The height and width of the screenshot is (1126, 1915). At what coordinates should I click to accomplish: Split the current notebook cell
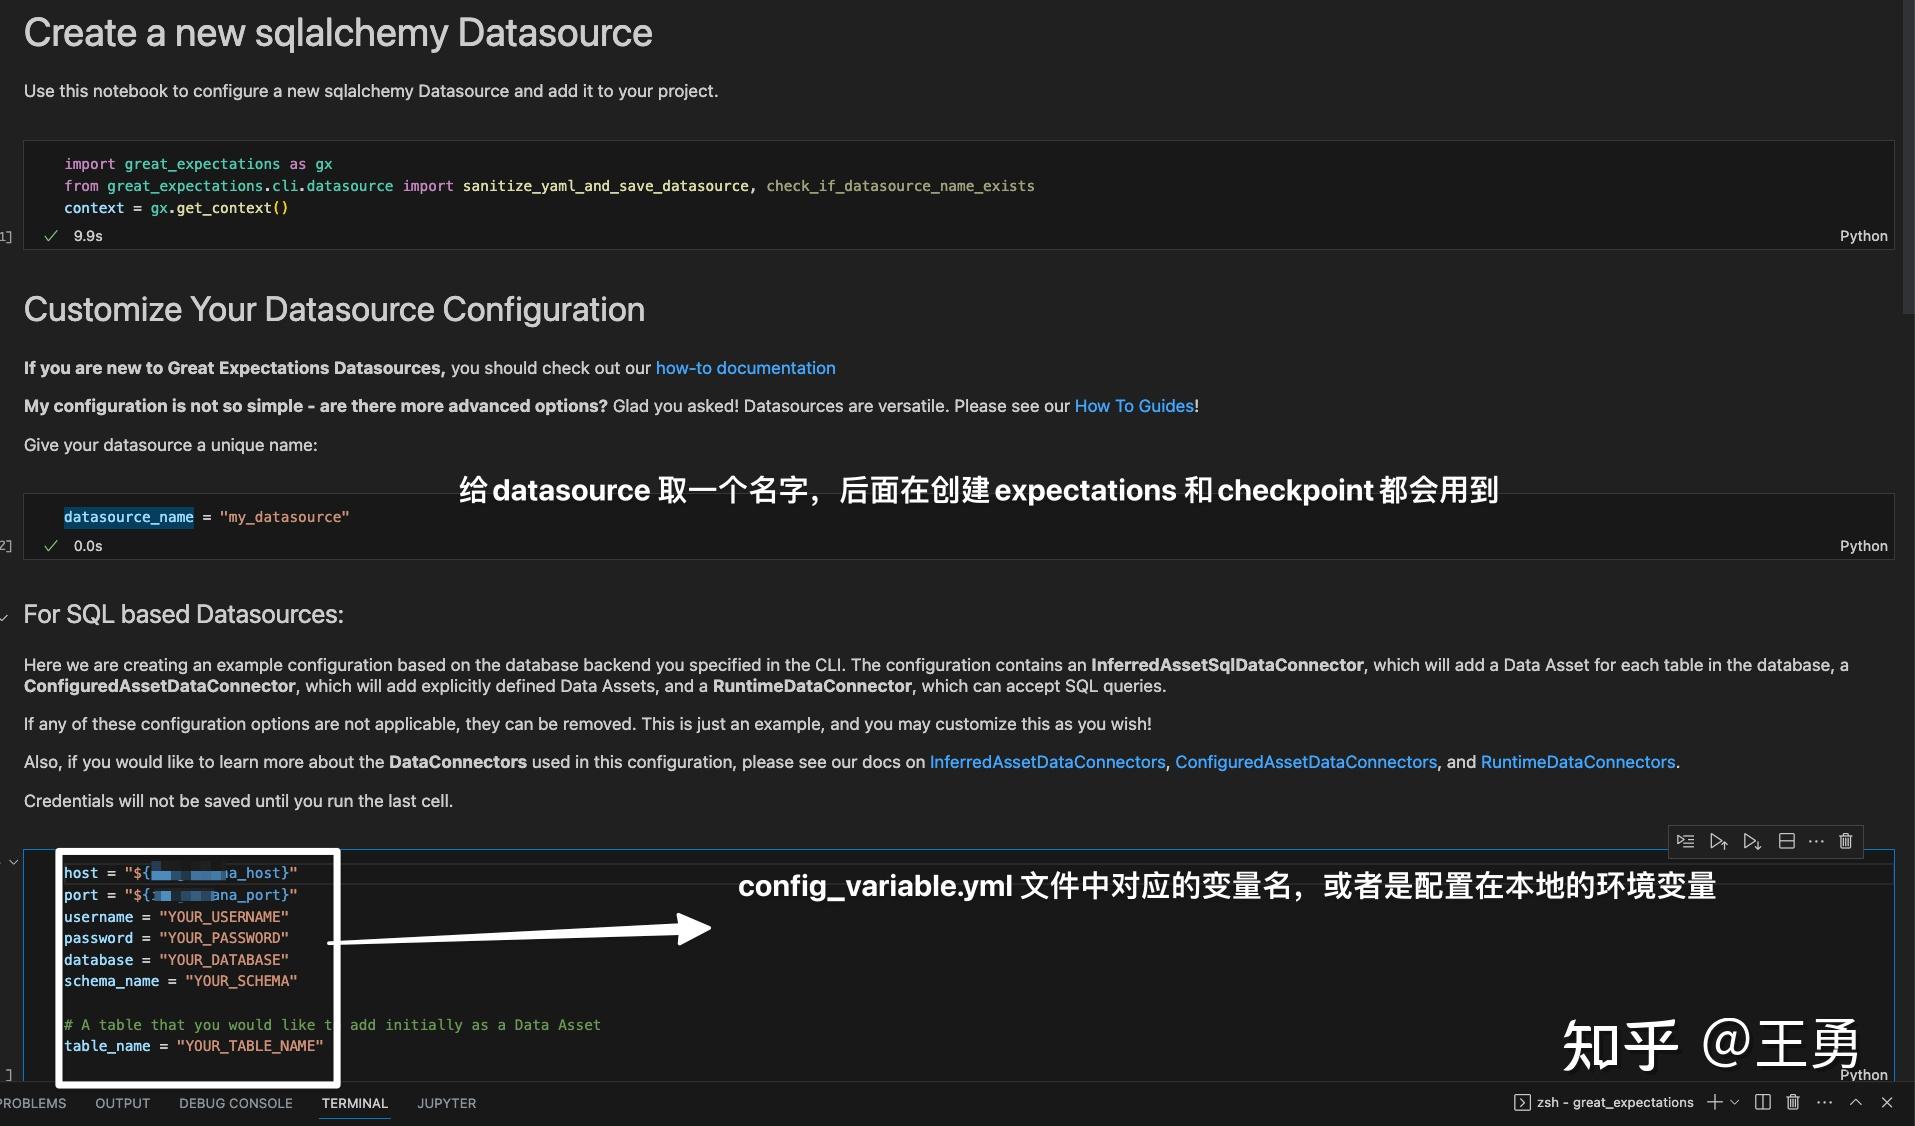tap(1786, 841)
